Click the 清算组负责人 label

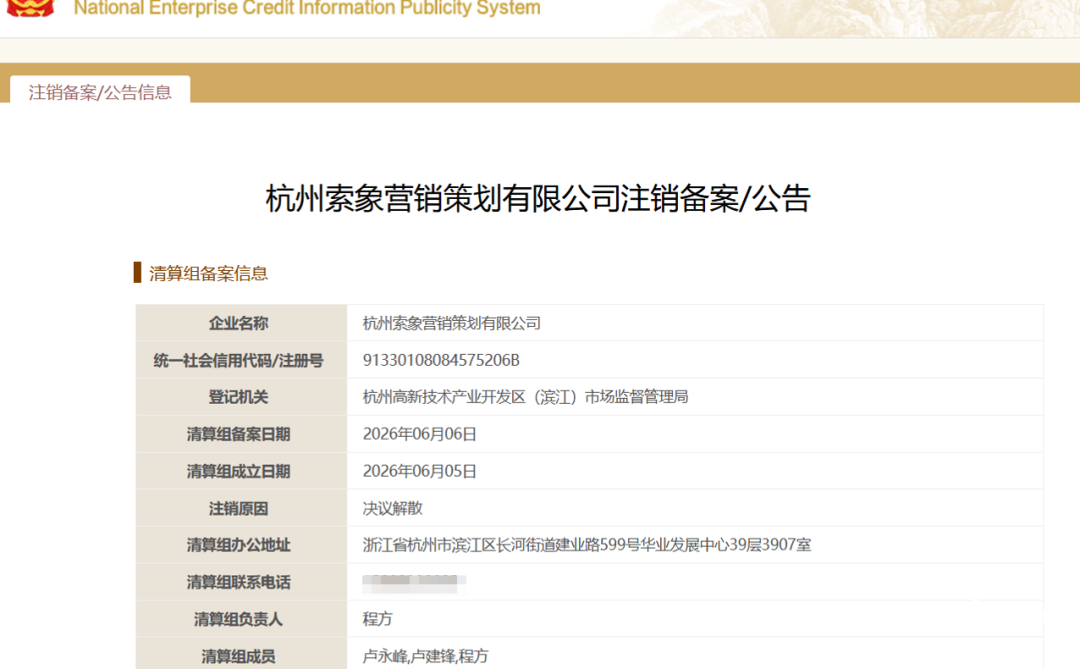[x=238, y=619]
